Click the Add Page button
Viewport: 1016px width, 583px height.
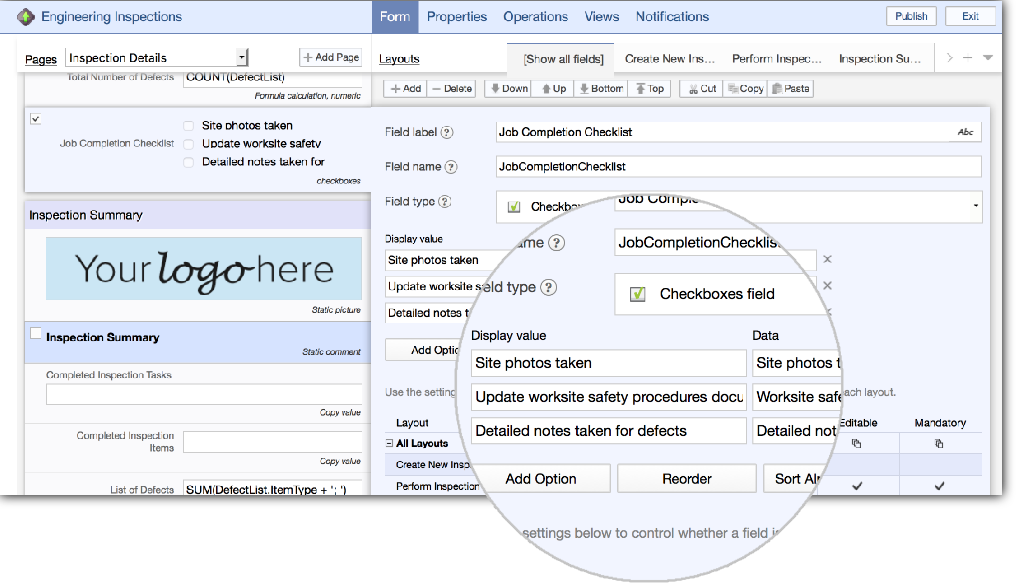330,58
